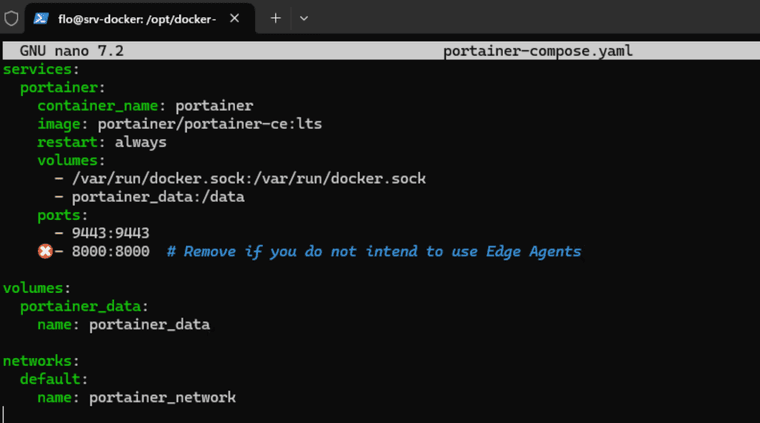Viewport: 760px width, 423px height.
Task: Place cursor on the services: line
Action: 38,69
